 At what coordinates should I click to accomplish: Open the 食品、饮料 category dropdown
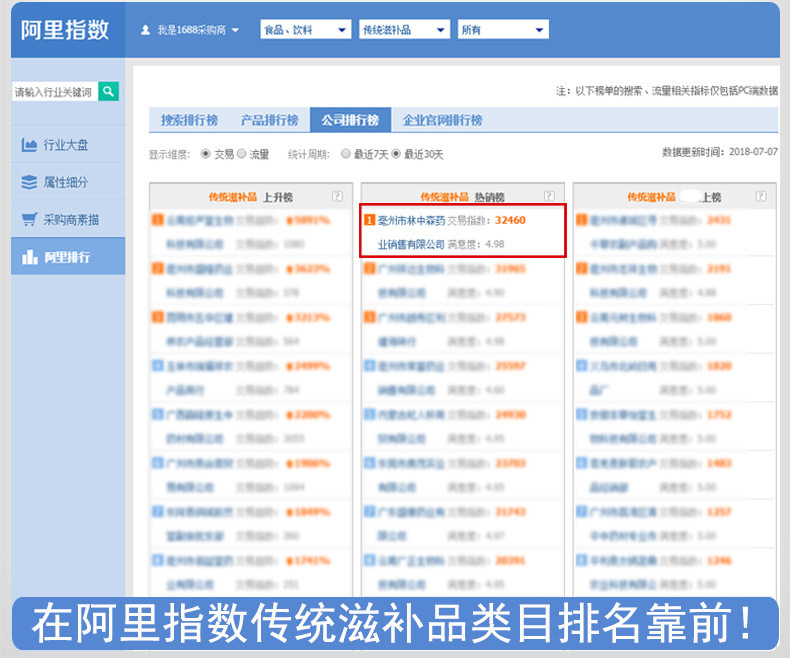pos(305,30)
